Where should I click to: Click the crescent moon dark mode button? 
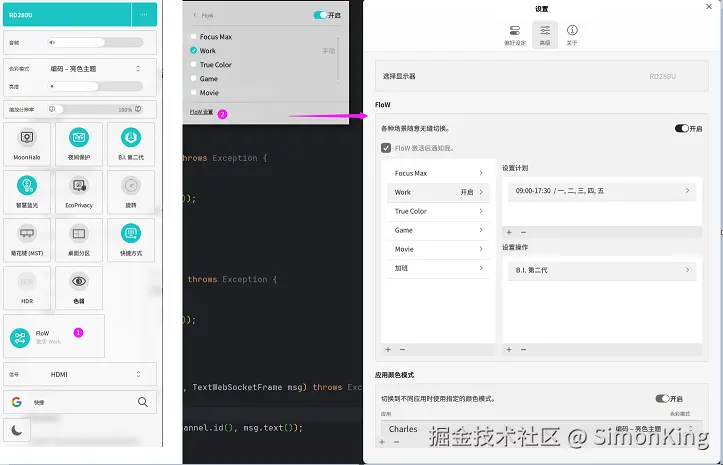[17, 430]
